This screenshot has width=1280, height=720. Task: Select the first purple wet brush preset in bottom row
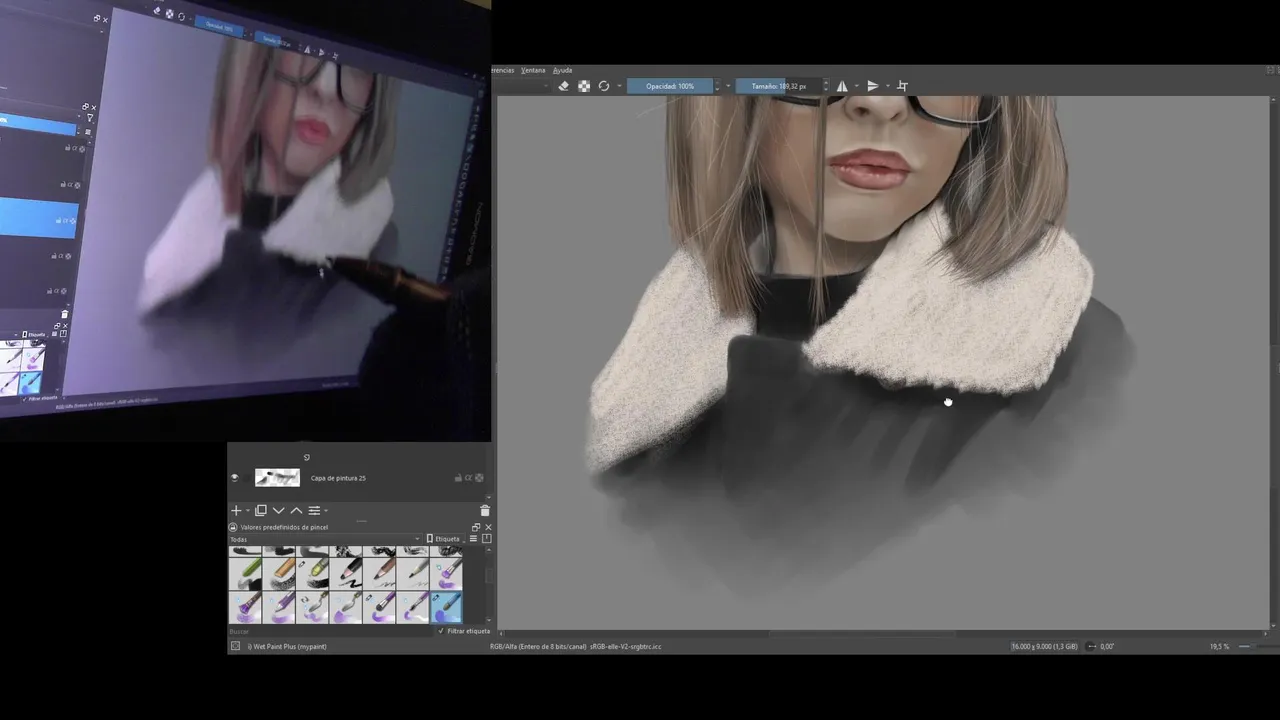(245, 607)
